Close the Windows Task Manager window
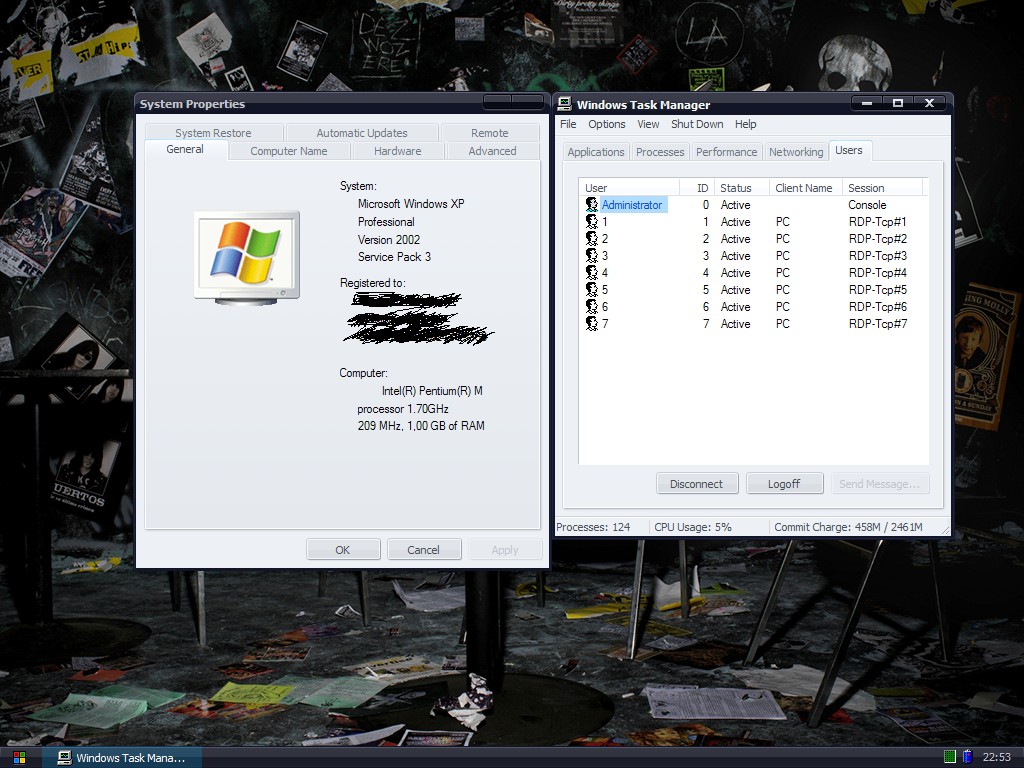This screenshot has height=768, width=1024. click(x=929, y=103)
